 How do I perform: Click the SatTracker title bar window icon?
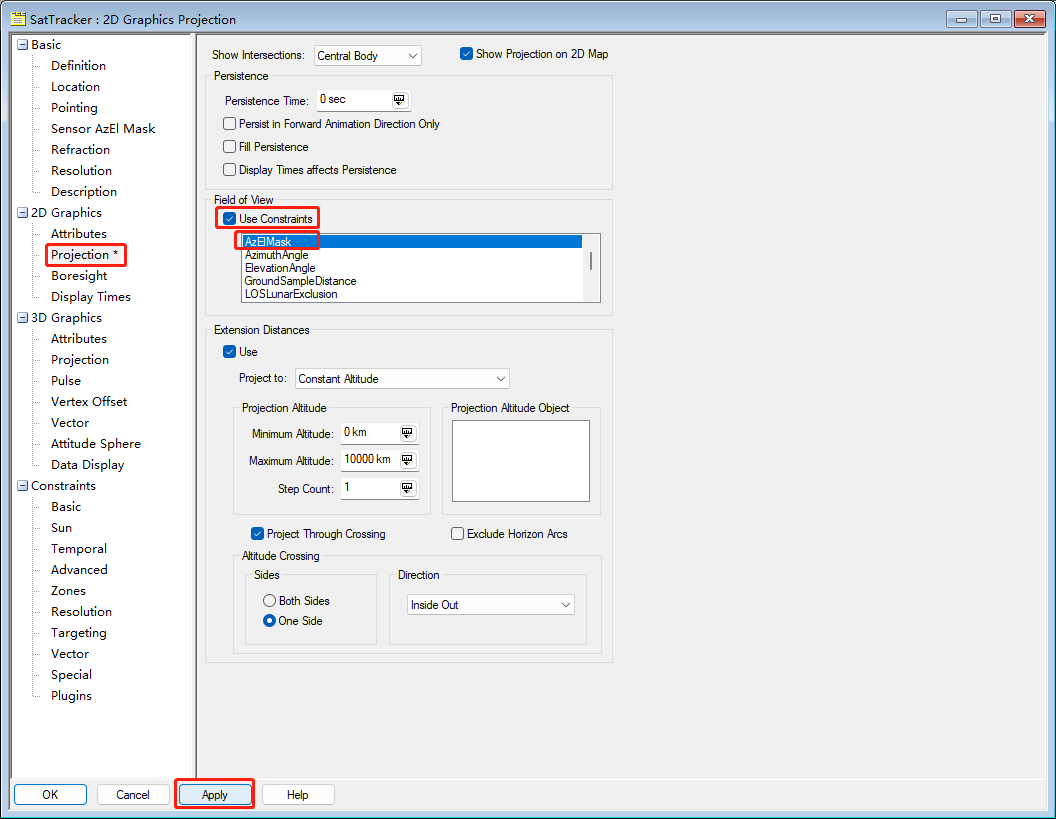pyautogui.click(x=18, y=19)
